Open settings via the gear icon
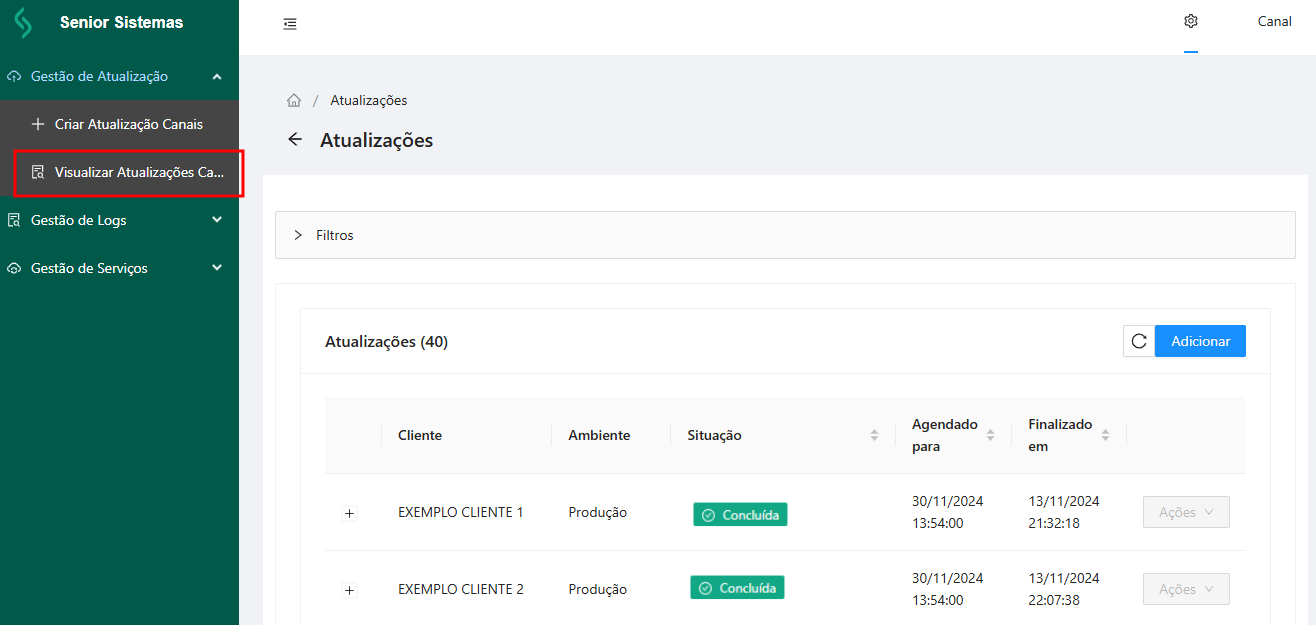 coord(1191,22)
